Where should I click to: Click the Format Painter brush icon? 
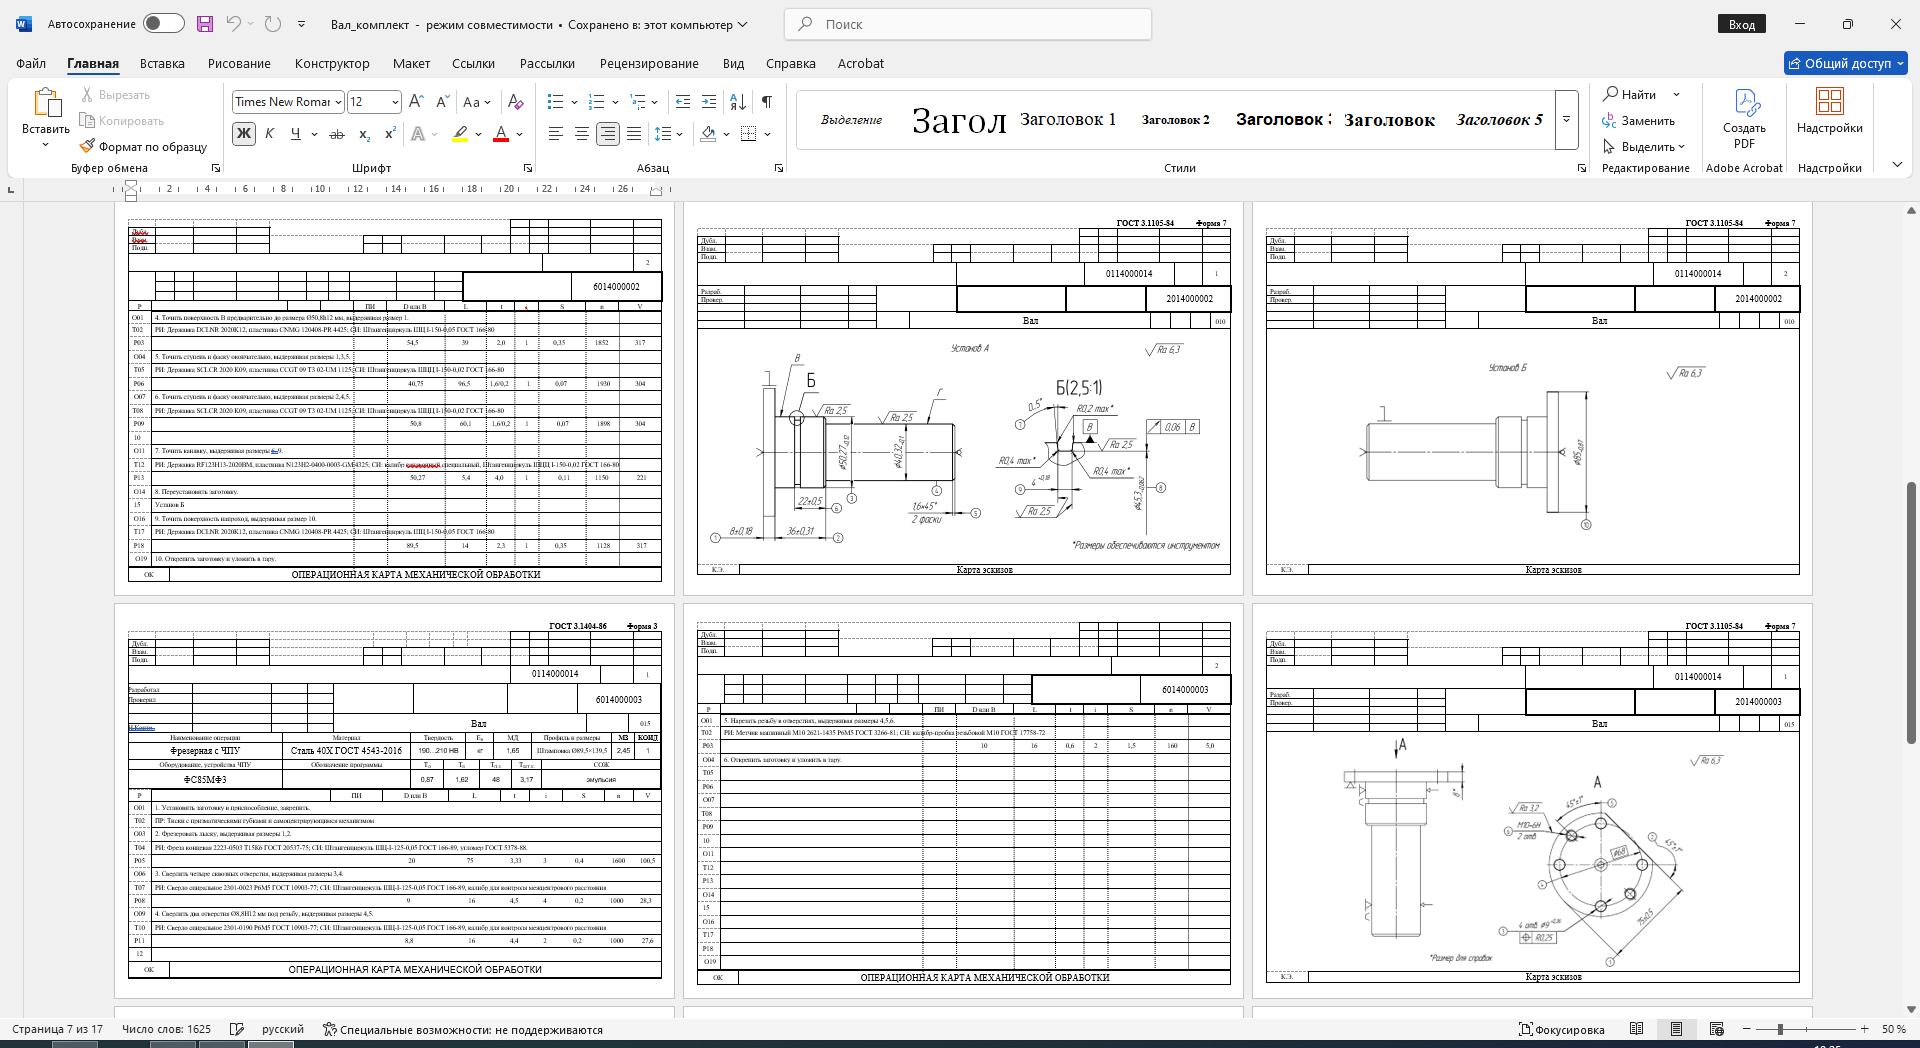[x=88, y=146]
